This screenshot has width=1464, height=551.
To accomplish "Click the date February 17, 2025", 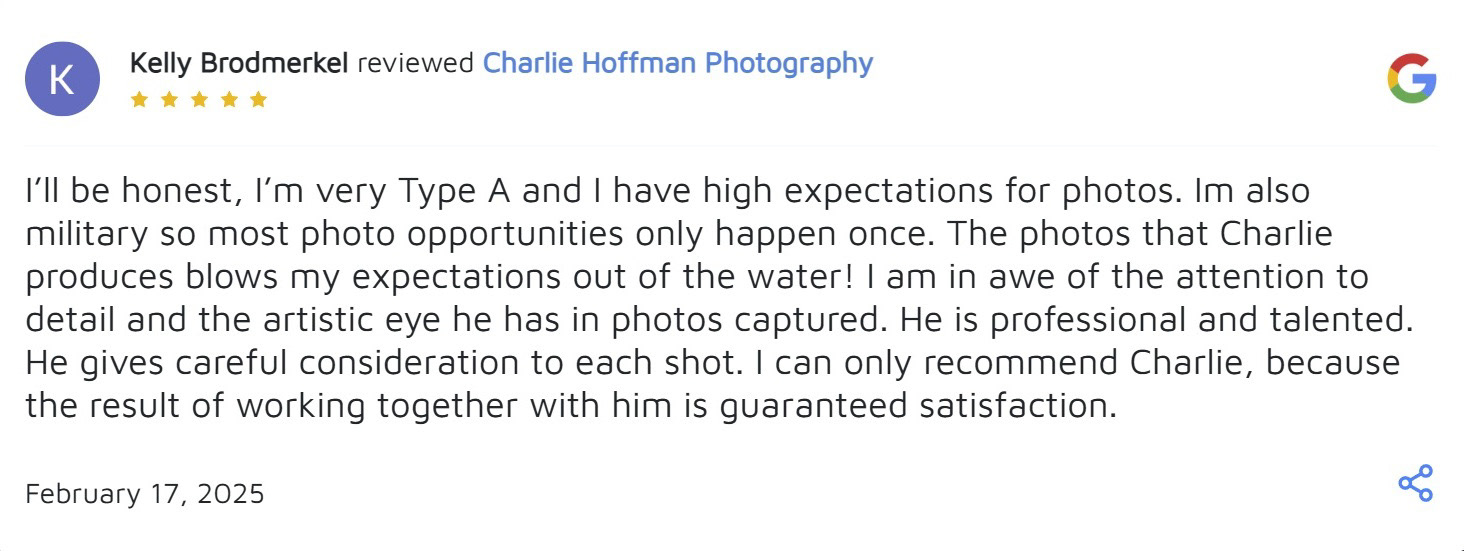I will [145, 494].
